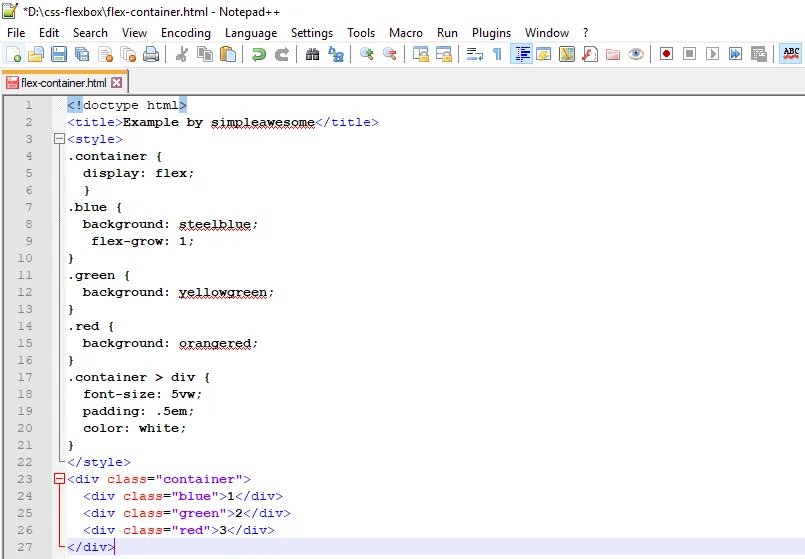The height and width of the screenshot is (559, 805).
Task: Open the Window menu
Action: pos(547,33)
